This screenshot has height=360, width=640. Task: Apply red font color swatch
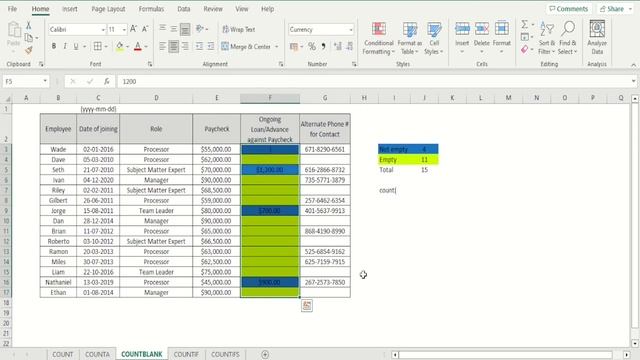[x=138, y=47]
